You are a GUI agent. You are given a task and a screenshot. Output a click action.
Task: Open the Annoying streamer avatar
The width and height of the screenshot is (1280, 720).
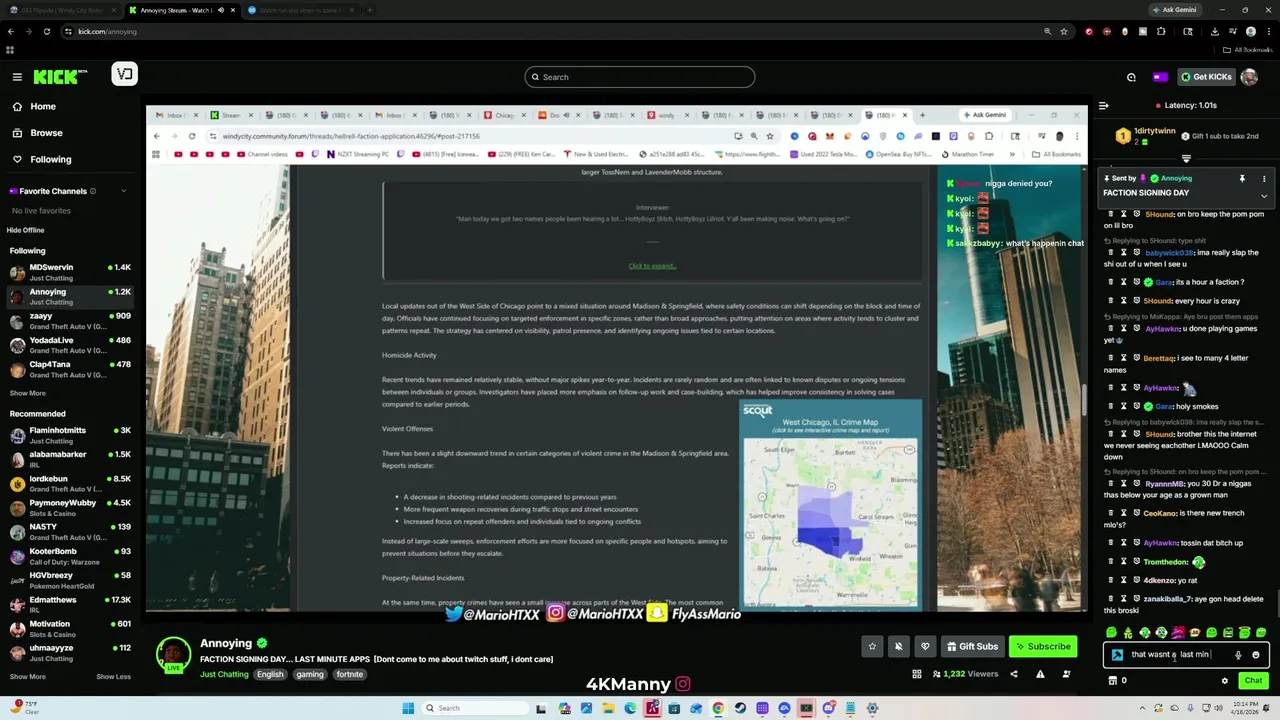(x=174, y=655)
